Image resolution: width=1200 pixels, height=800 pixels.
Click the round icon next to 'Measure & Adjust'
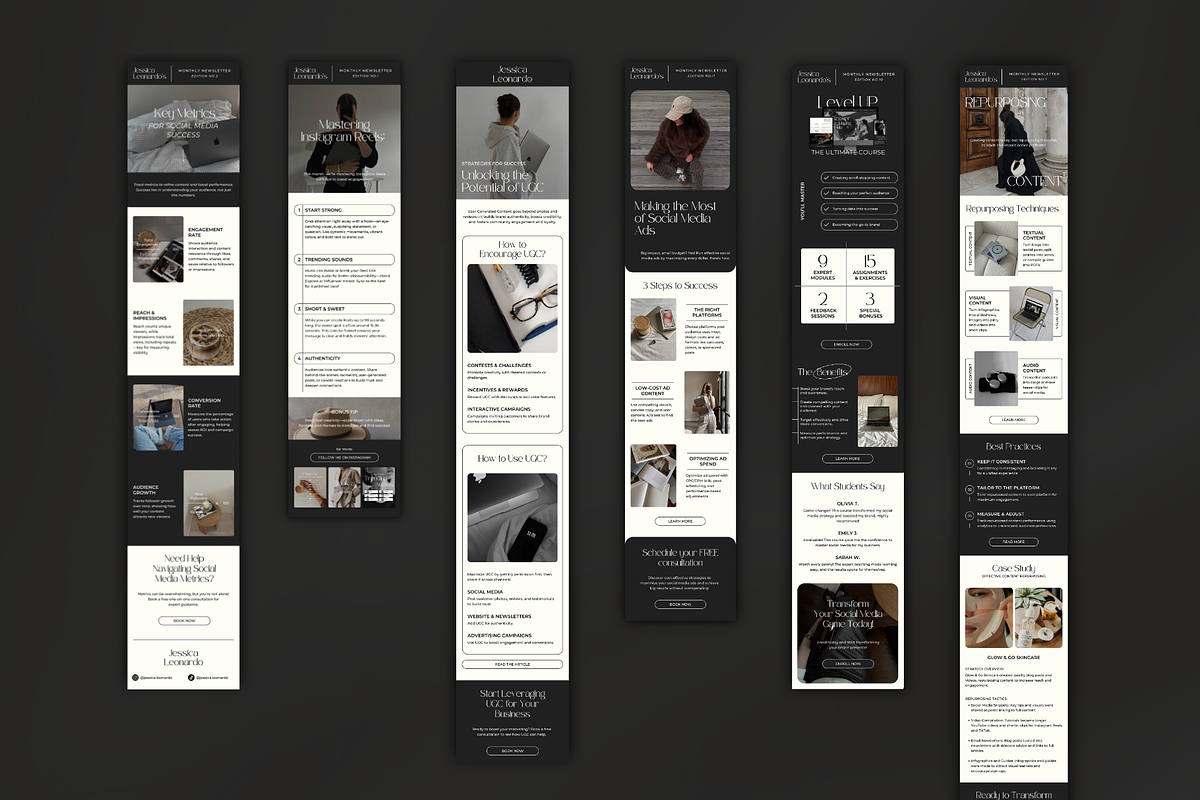pyautogui.click(x=970, y=515)
